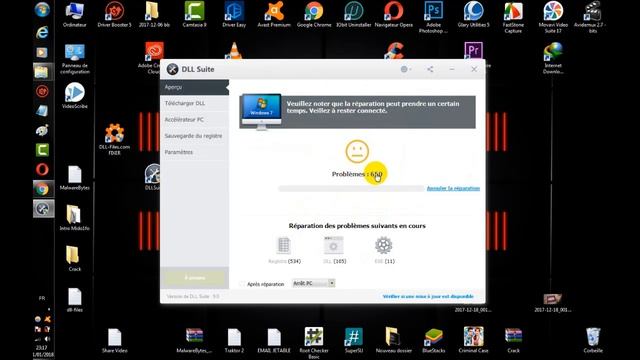This screenshot has width=640, height=360.
Task: Open the Corbeille recycle bin icon
Action: point(593,340)
